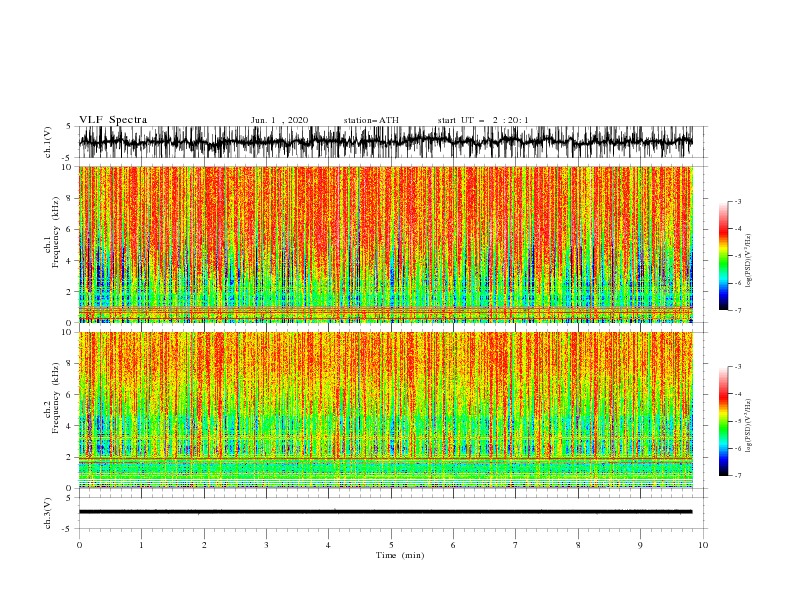Click the 'station=ATH' label
The width and height of the screenshot is (792, 612).
click(371, 120)
